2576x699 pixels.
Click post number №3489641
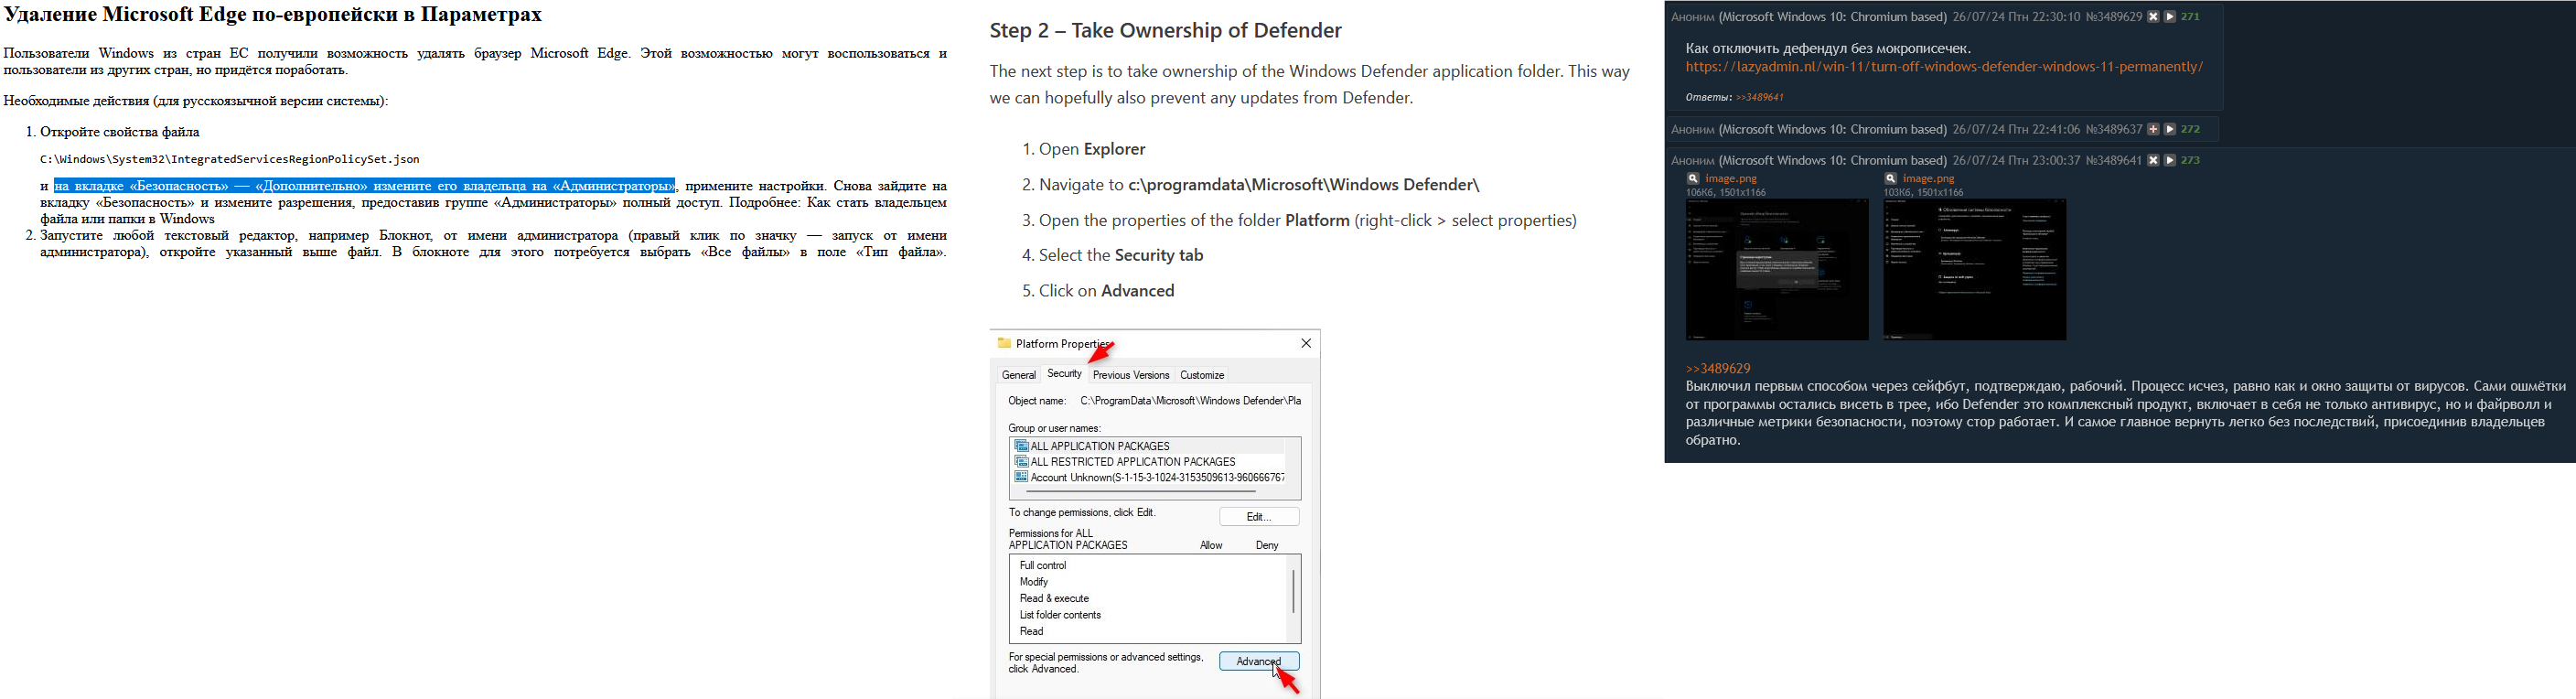tap(2113, 160)
